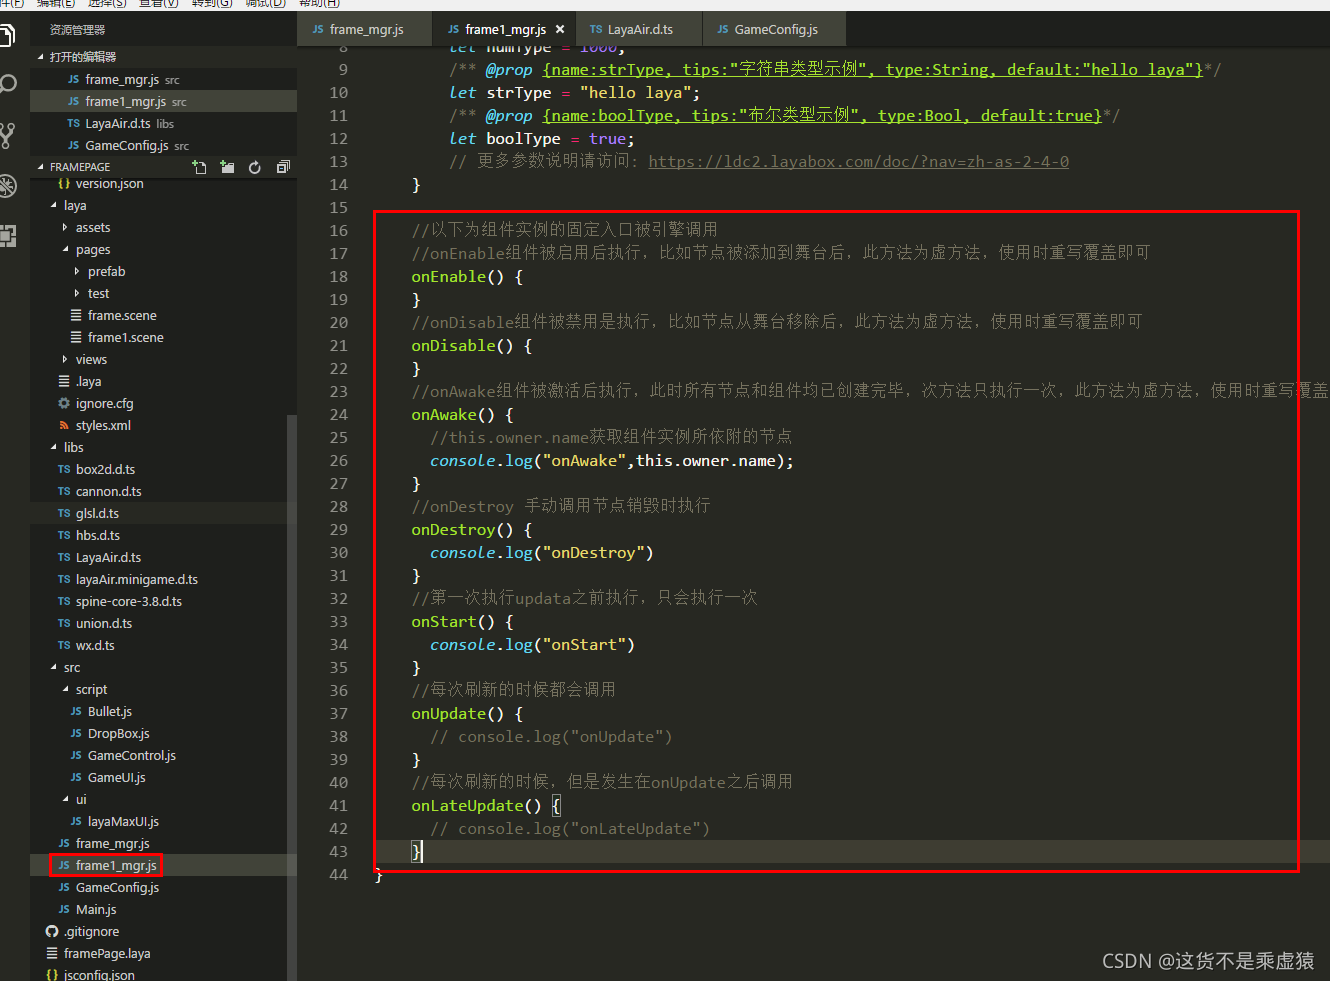Click the New Folder icon in FRAMEPAGE header

coord(227,167)
